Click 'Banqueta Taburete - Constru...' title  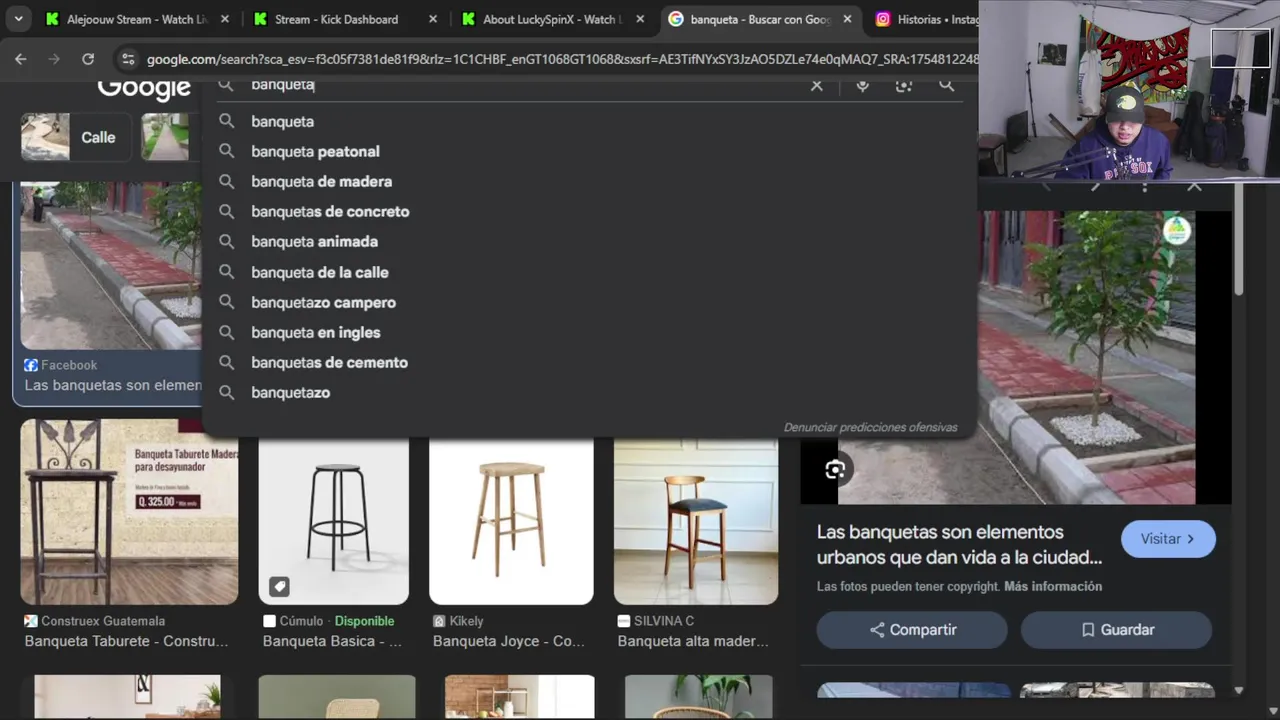tap(126, 641)
